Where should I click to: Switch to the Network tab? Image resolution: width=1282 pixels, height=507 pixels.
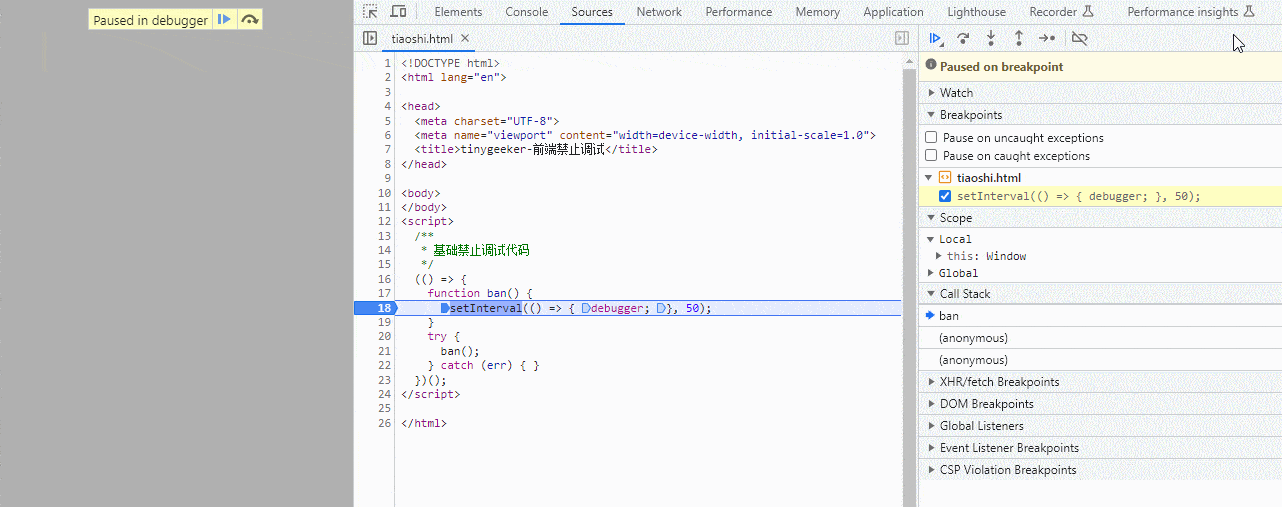tap(659, 12)
